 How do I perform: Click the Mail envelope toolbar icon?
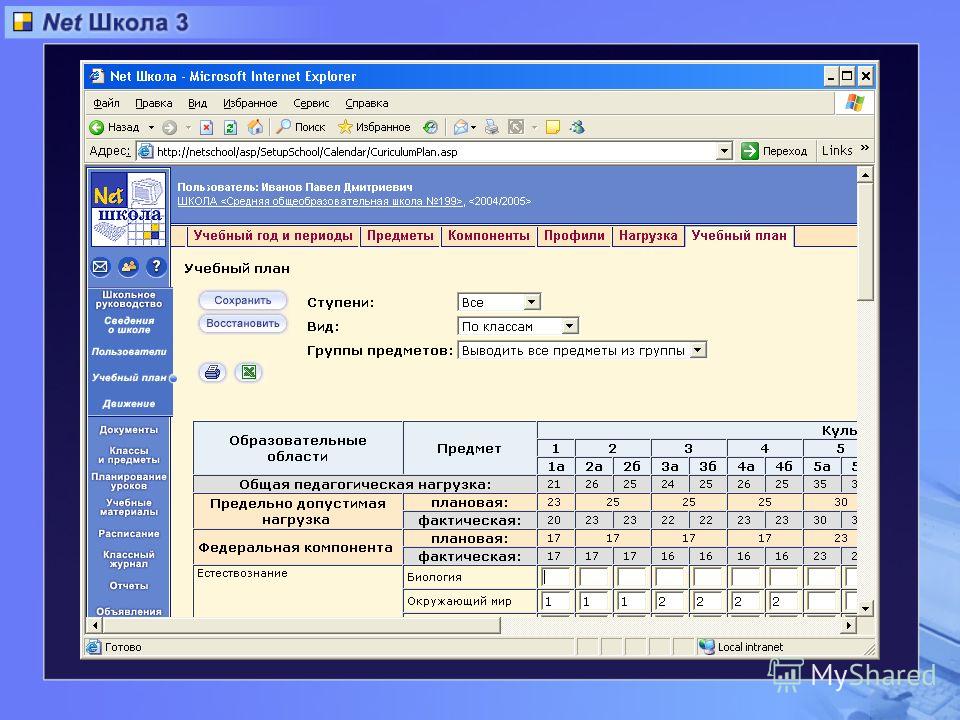[x=460, y=127]
